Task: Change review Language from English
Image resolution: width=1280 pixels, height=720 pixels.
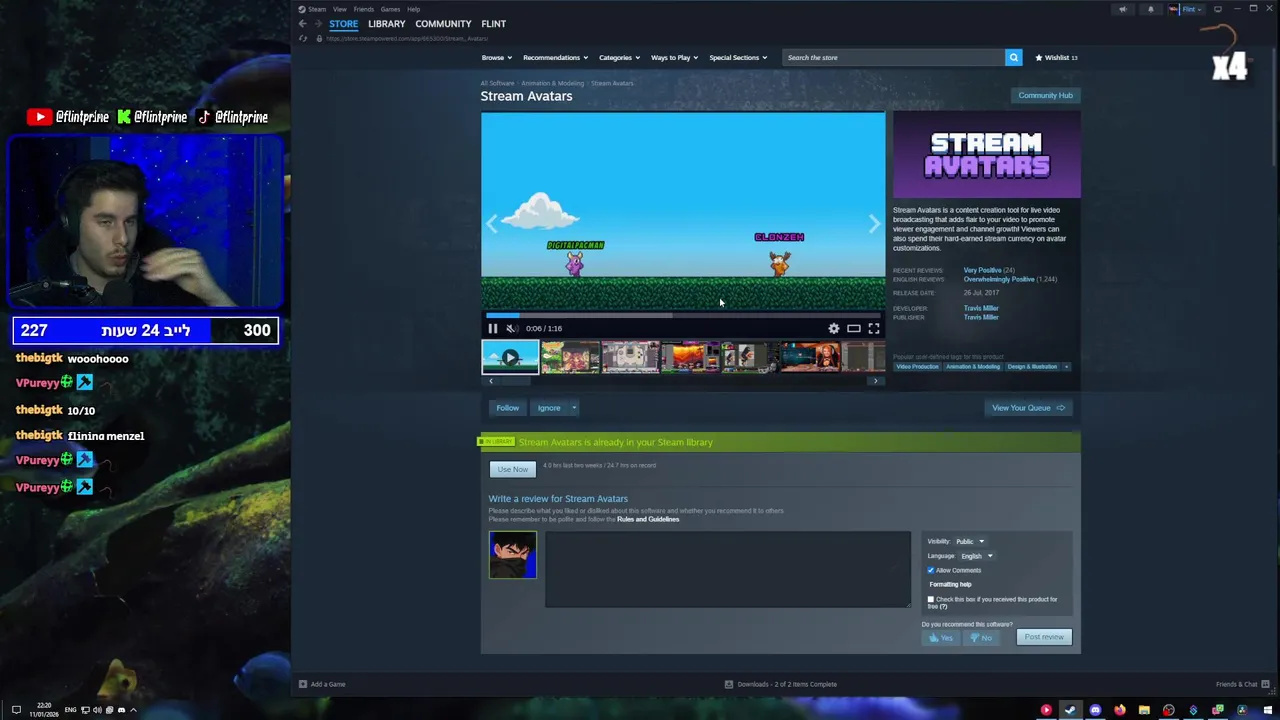Action: [x=976, y=556]
